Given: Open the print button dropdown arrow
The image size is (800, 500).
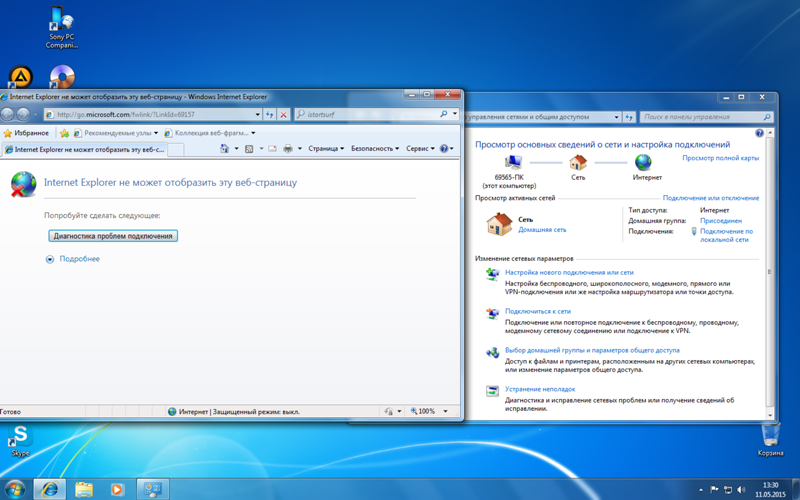Looking at the screenshot, I should point(299,148).
